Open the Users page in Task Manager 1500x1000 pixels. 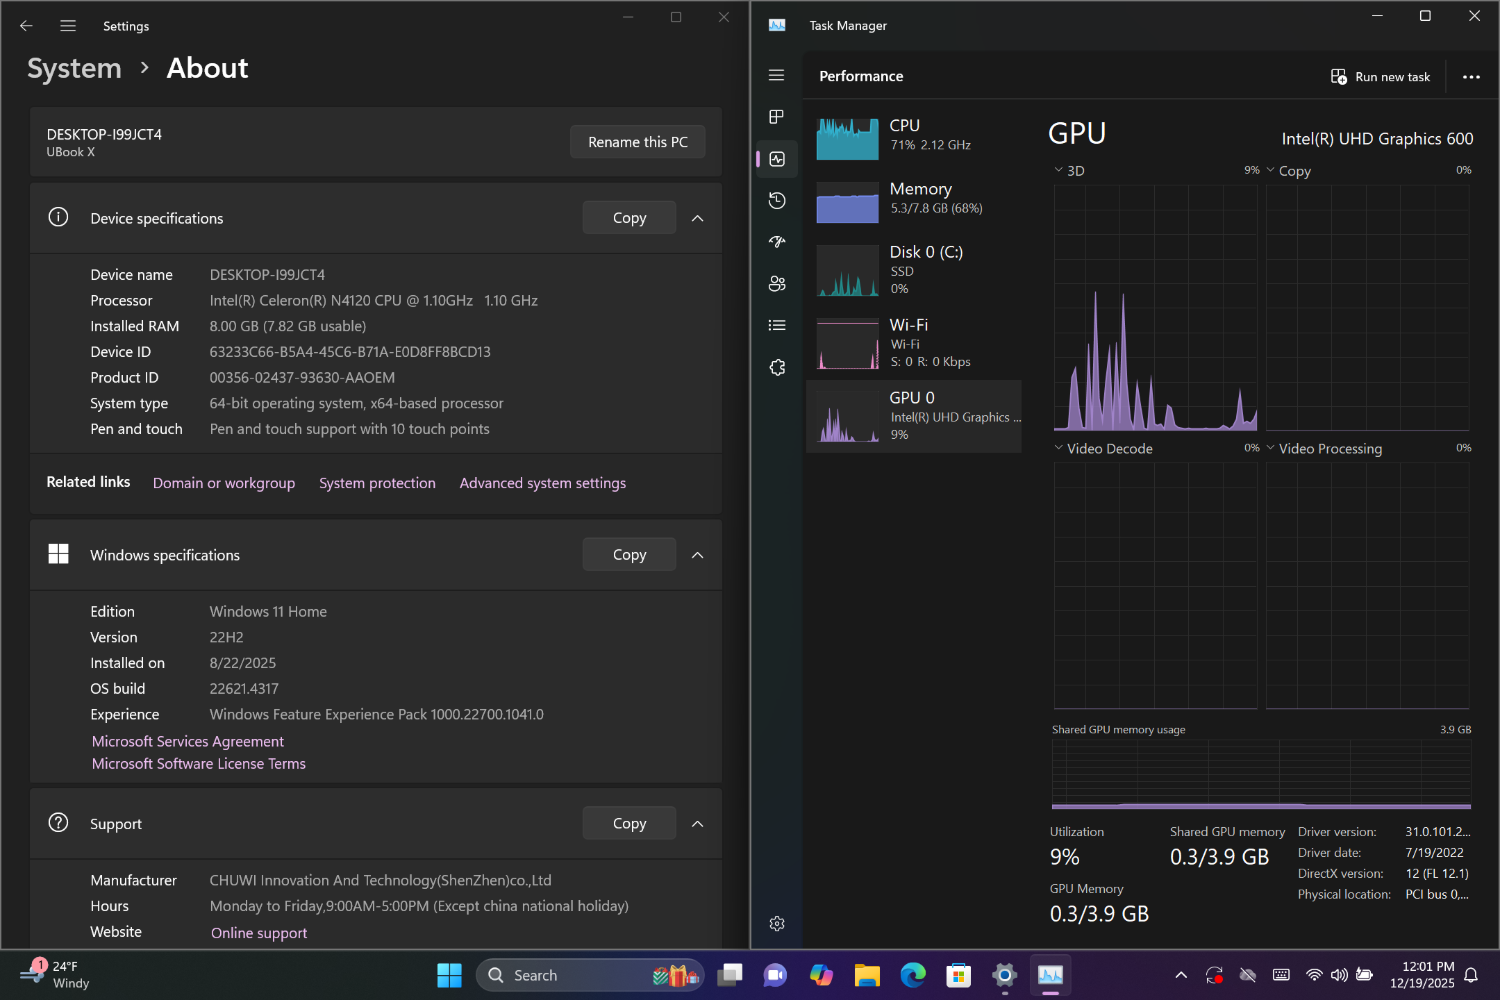pyautogui.click(x=777, y=284)
